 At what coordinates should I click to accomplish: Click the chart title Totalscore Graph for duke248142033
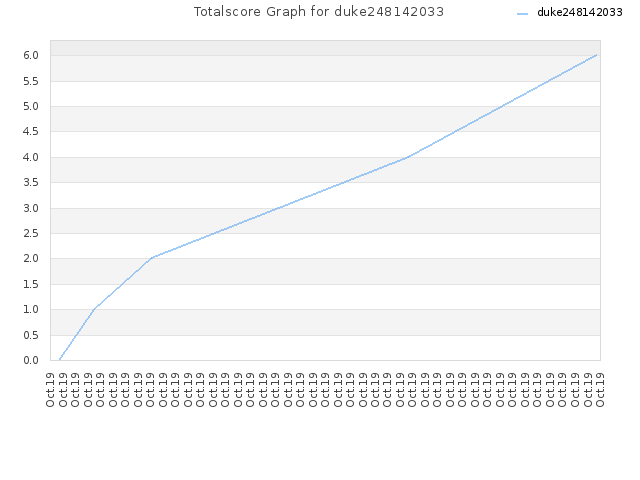tap(319, 12)
